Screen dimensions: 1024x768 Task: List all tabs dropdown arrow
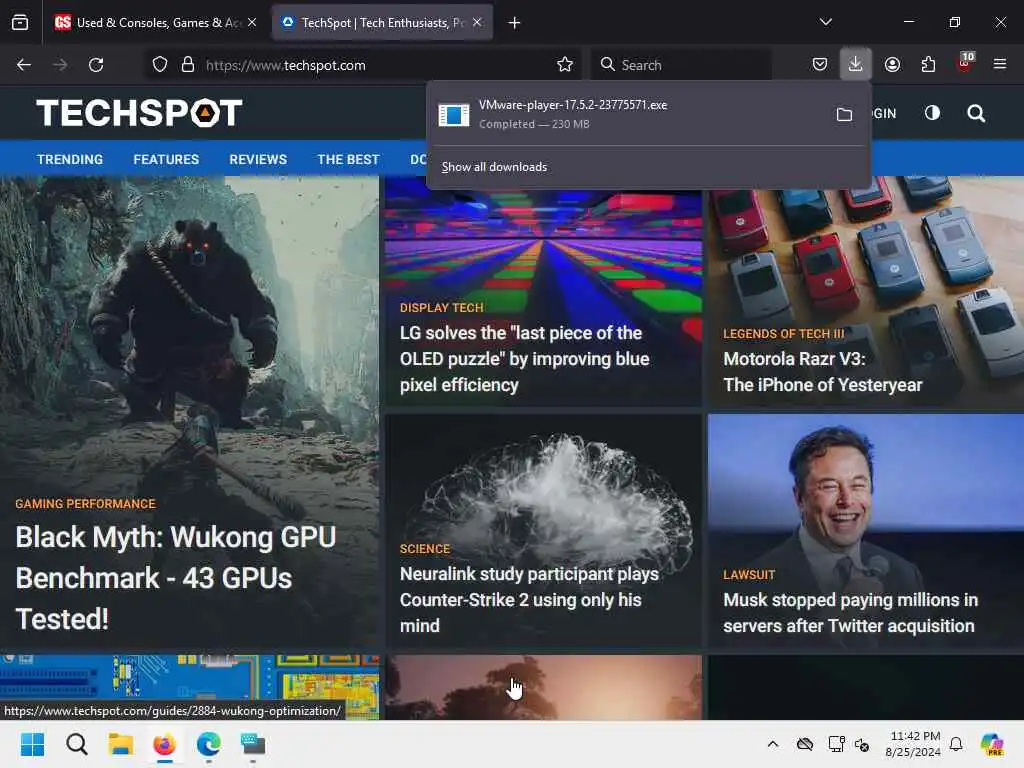[826, 22]
